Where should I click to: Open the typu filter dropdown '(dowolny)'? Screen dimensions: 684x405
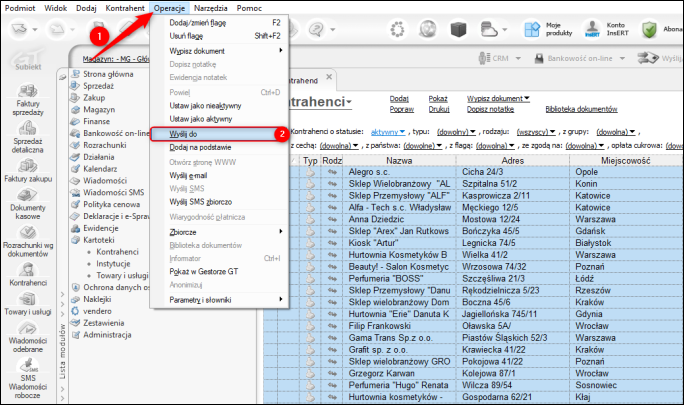click(x=456, y=131)
